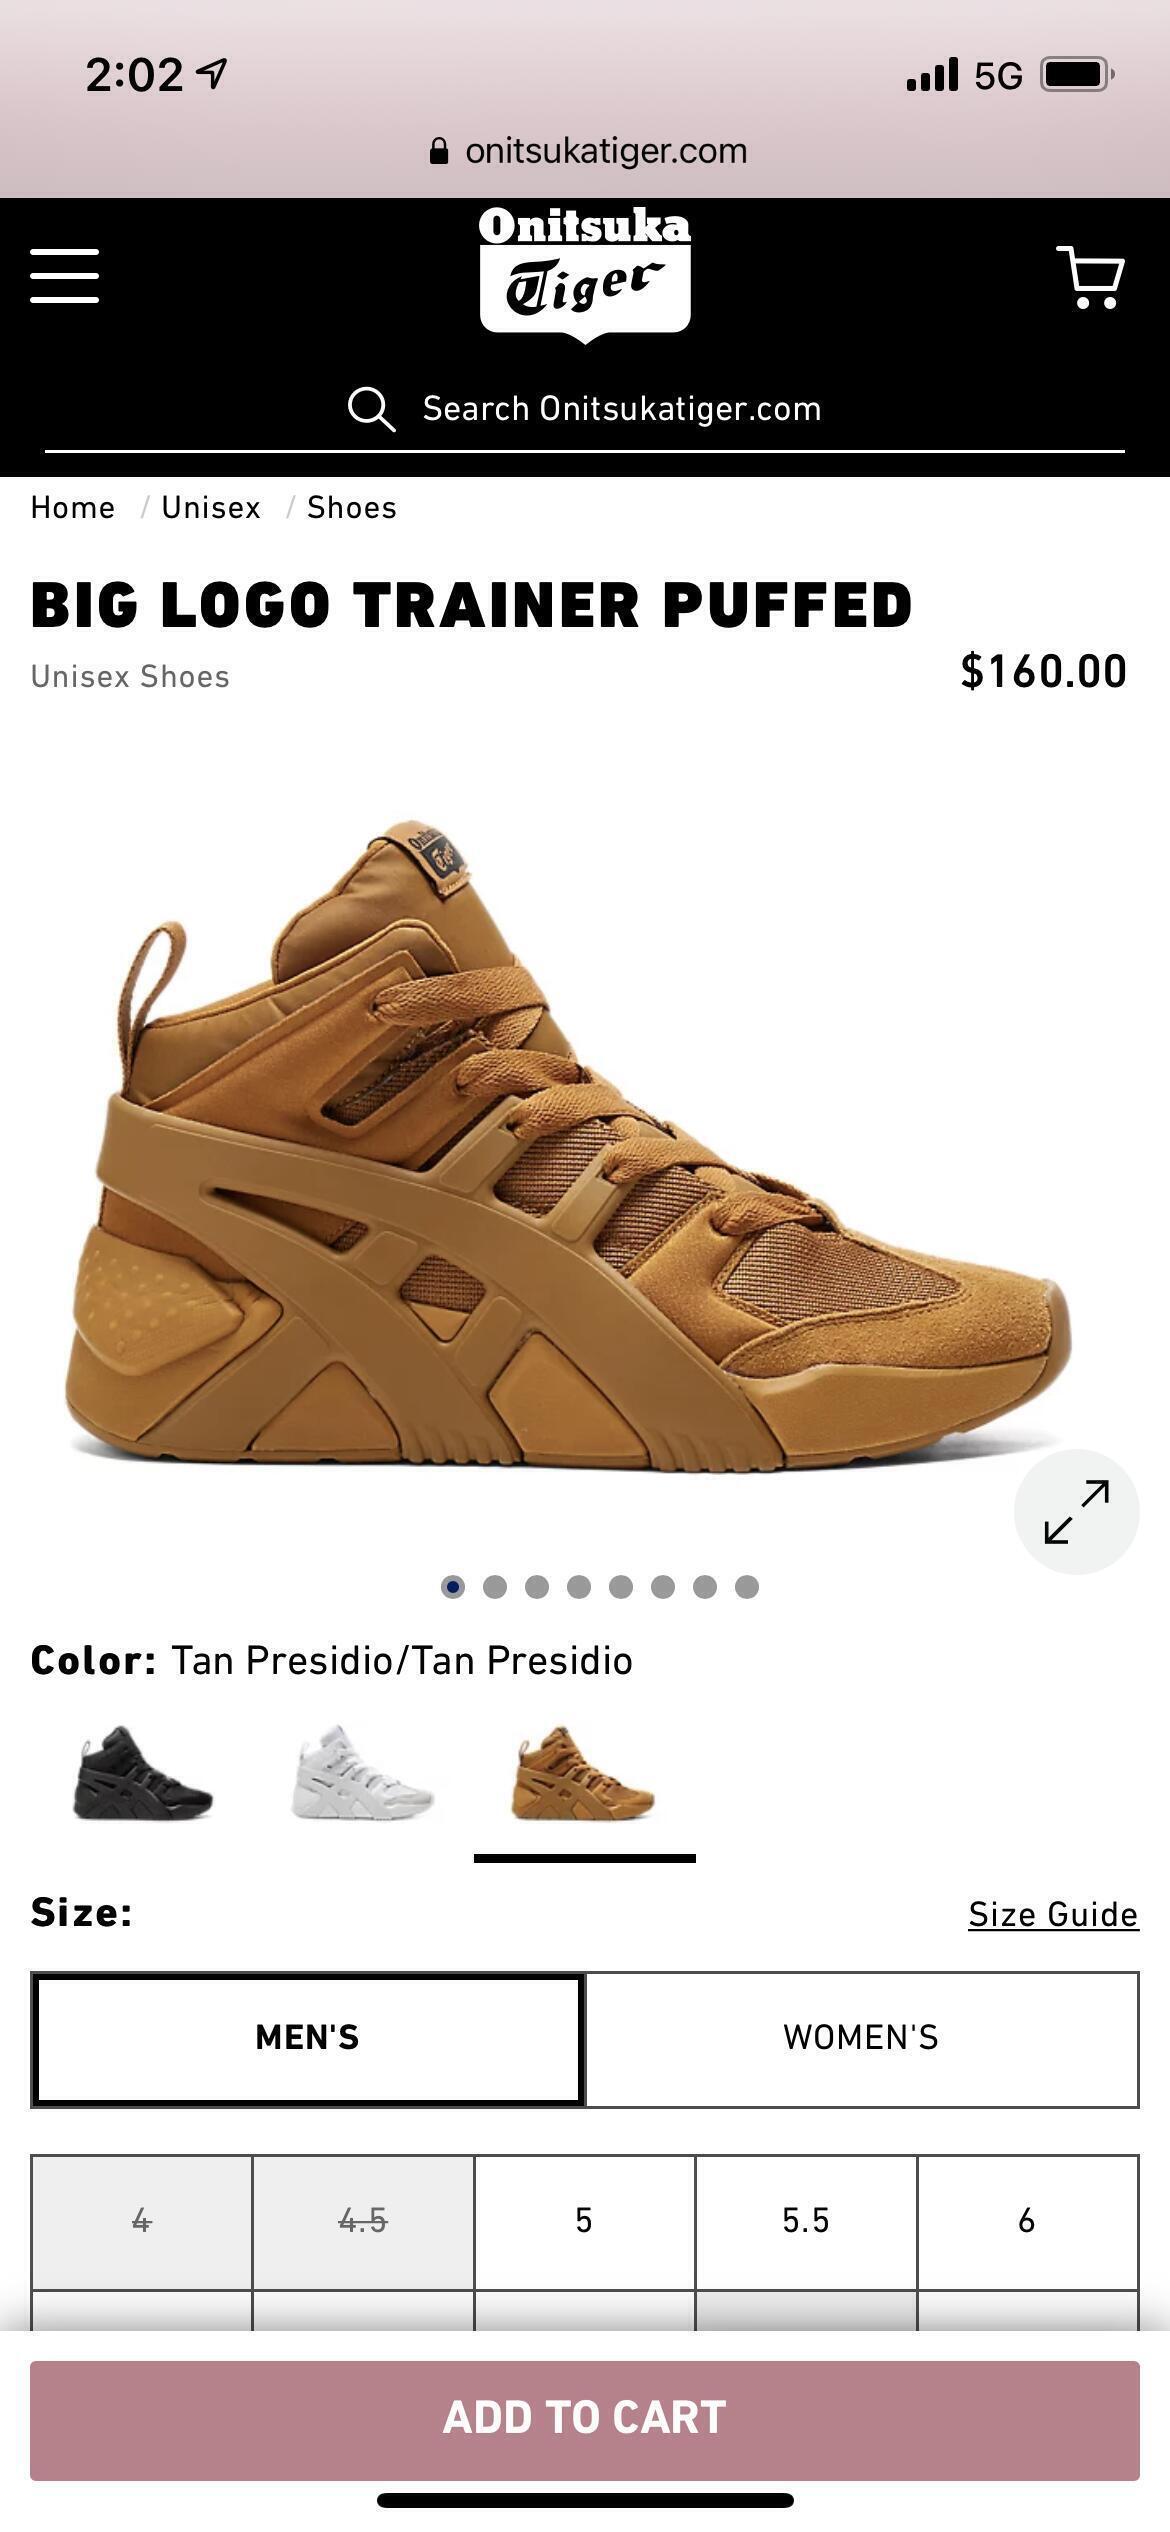Go to Home breadcrumb
Screen dimensions: 1170x2532
pos(73,508)
